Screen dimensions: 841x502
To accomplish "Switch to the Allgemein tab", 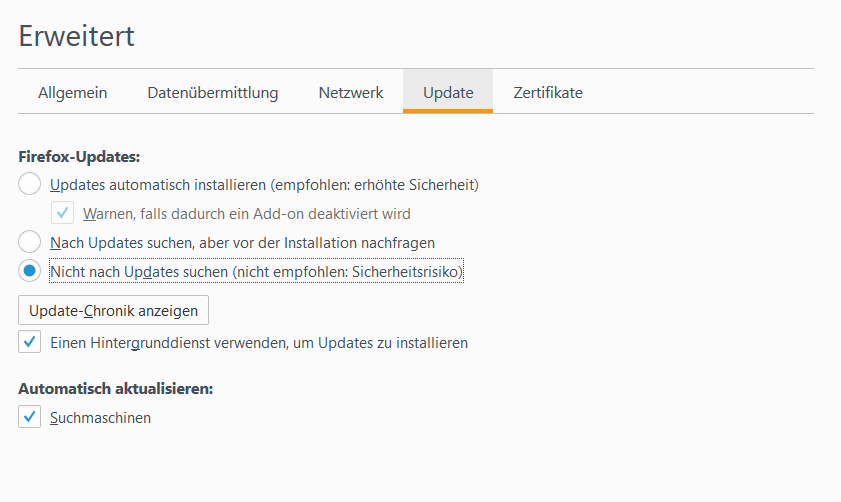I will tap(72, 92).
